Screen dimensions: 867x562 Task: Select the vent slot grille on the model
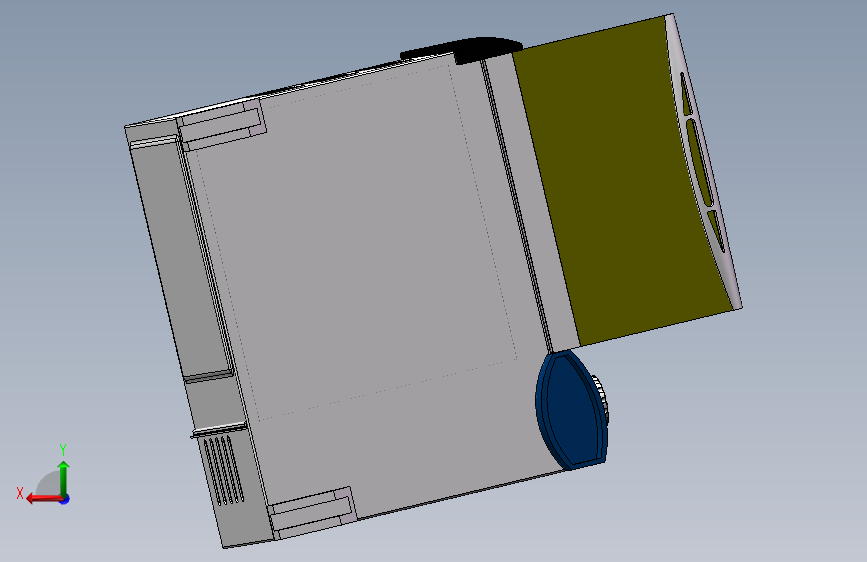[223, 470]
